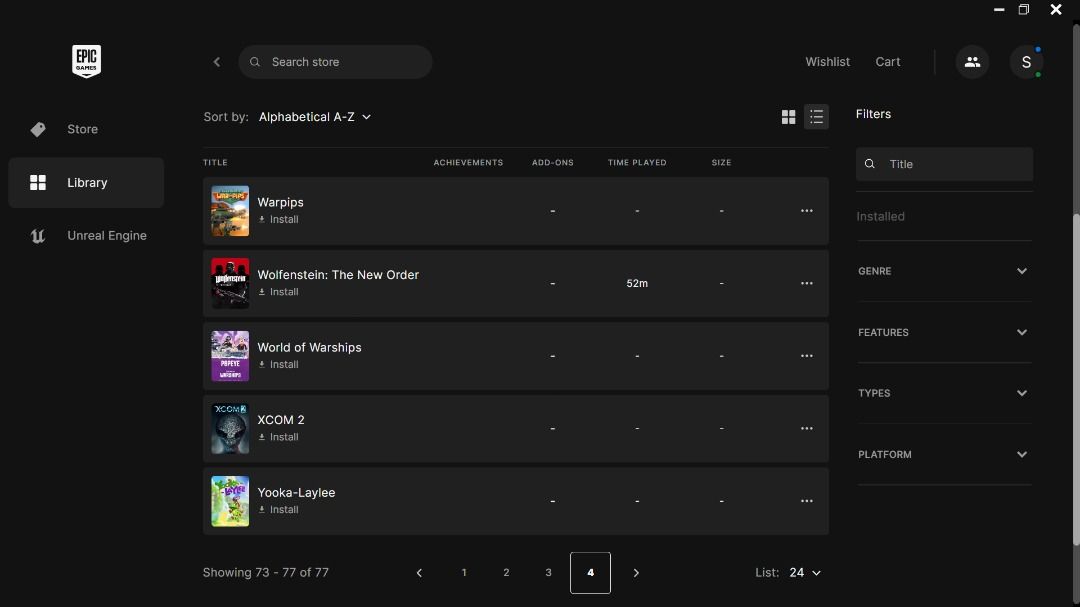Go to next page arrow
Image resolution: width=1080 pixels, height=607 pixels.
coord(636,573)
